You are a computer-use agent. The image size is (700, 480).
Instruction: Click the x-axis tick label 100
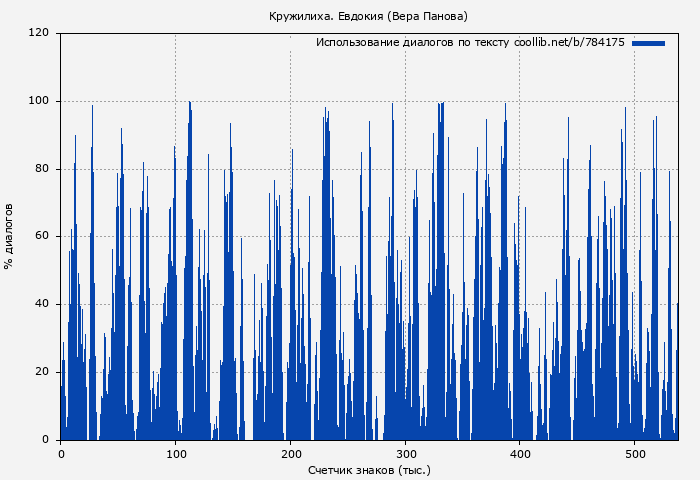[175, 453]
